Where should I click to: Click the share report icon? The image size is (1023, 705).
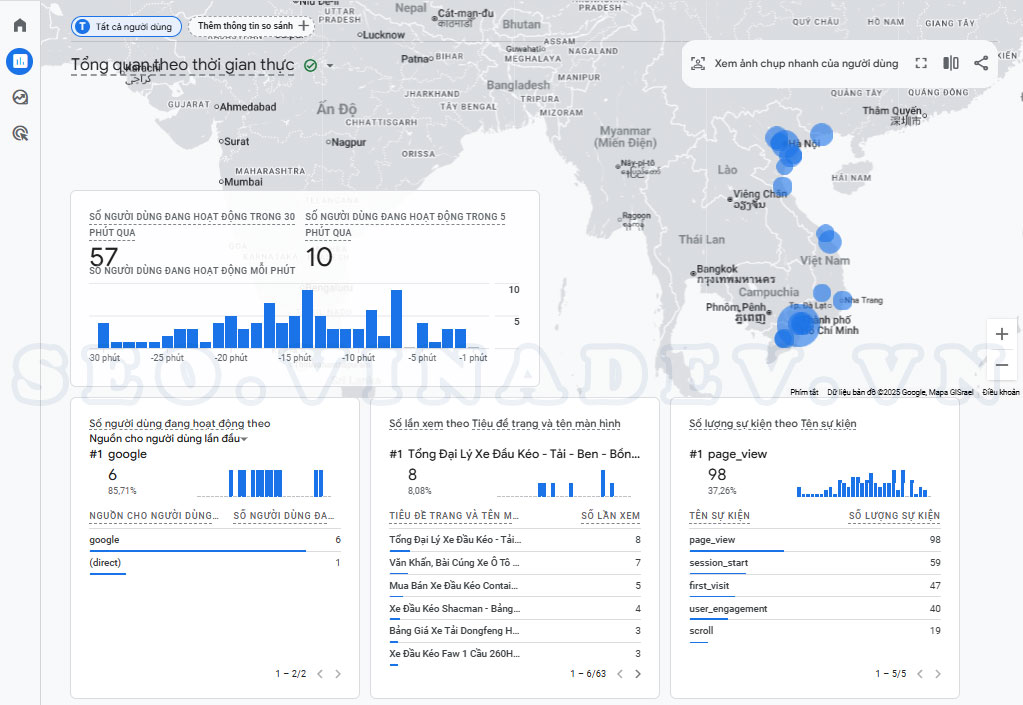click(981, 64)
